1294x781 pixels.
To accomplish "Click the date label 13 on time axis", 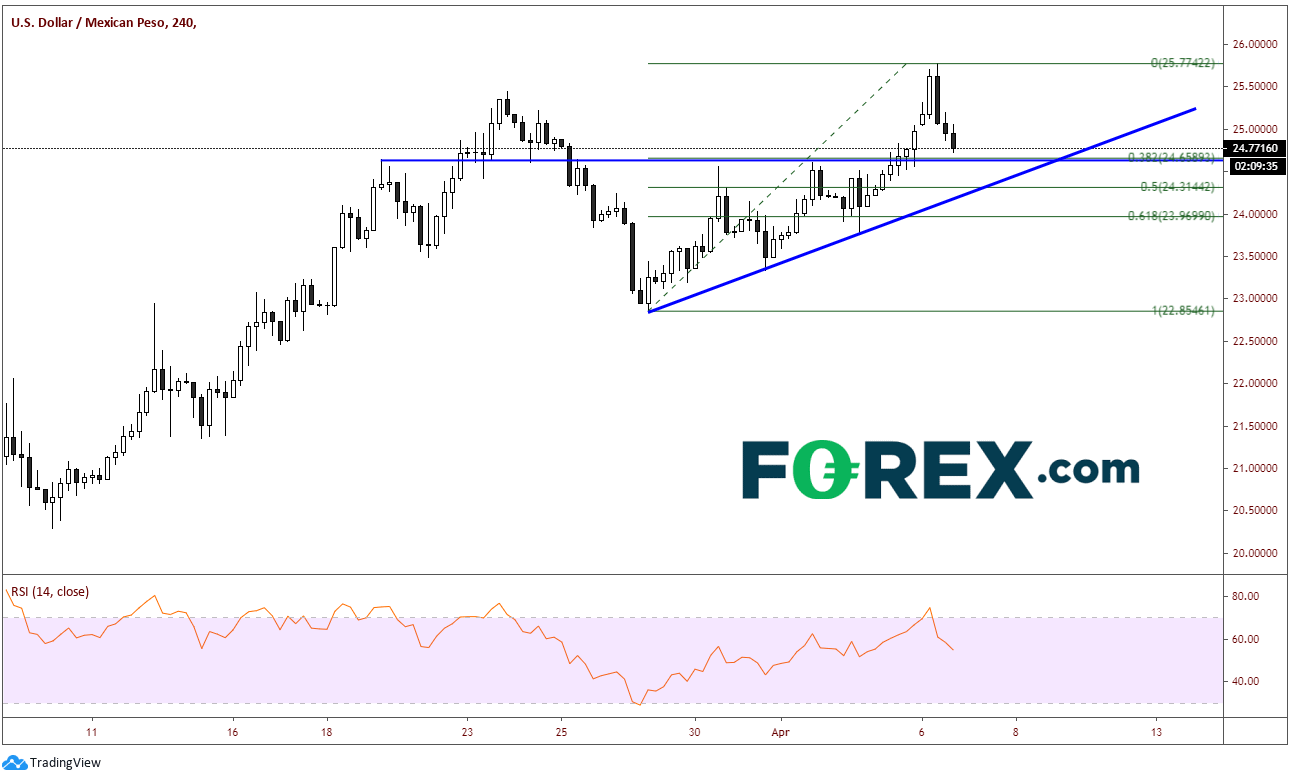I will (x=1156, y=731).
